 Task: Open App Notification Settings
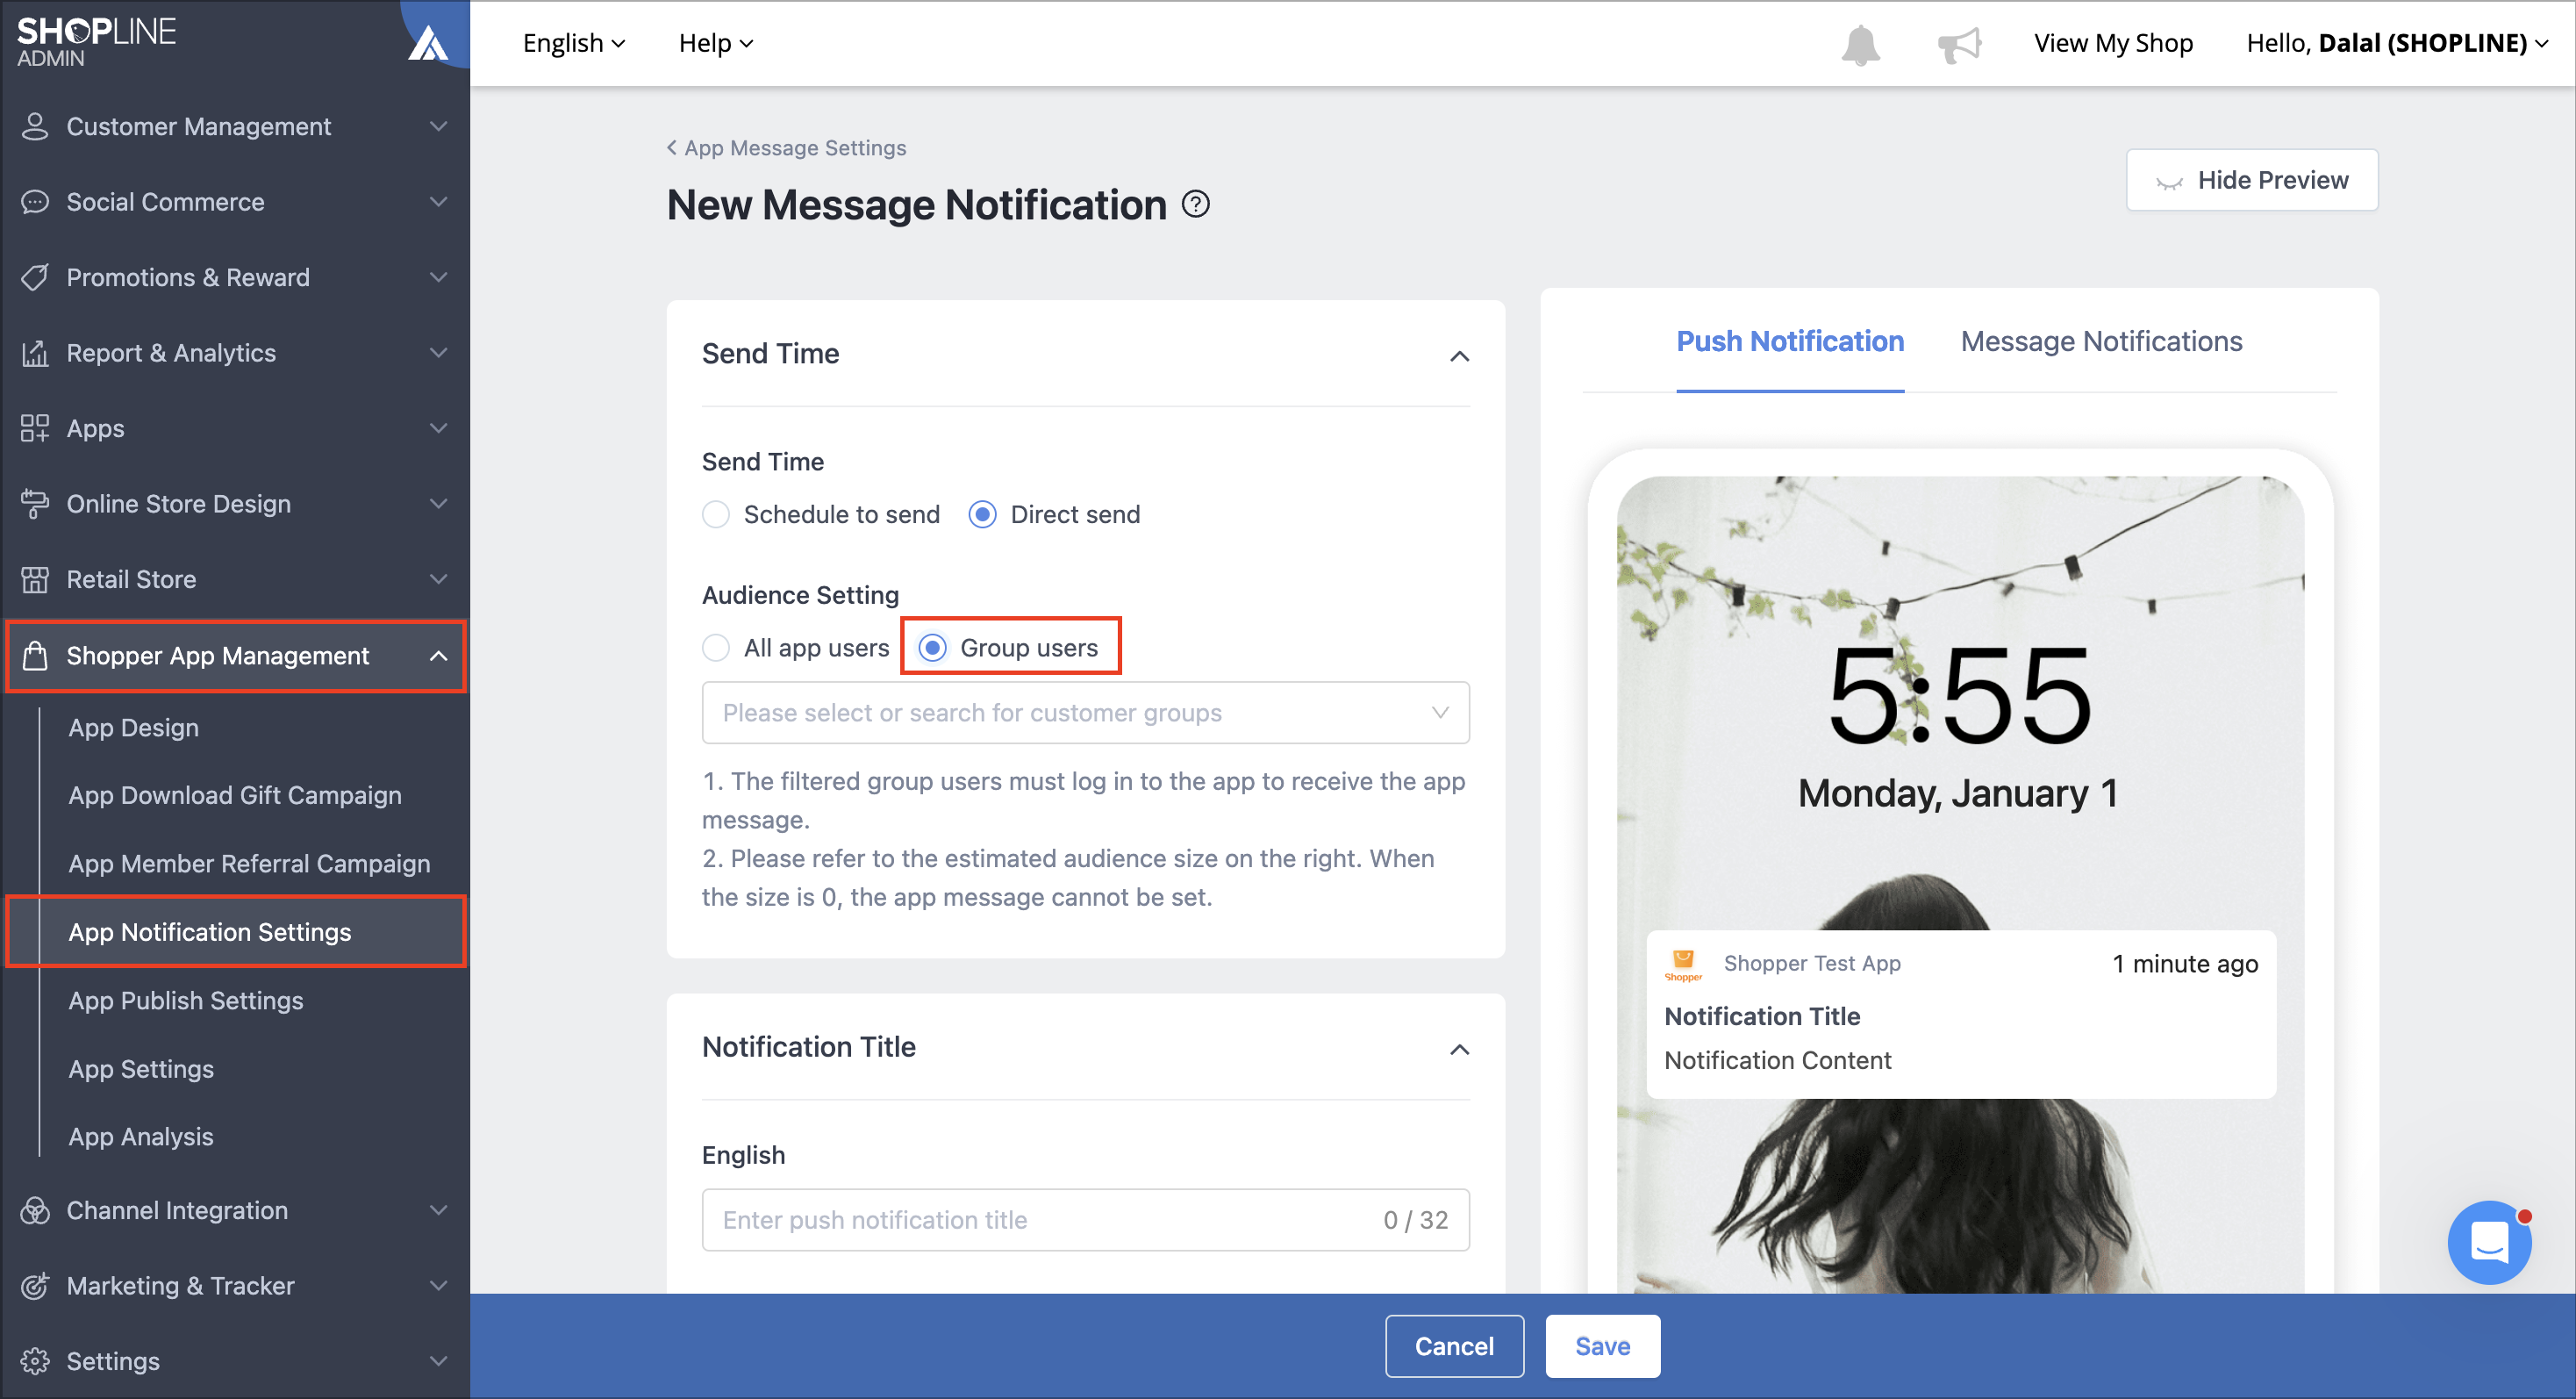[x=237, y=932]
